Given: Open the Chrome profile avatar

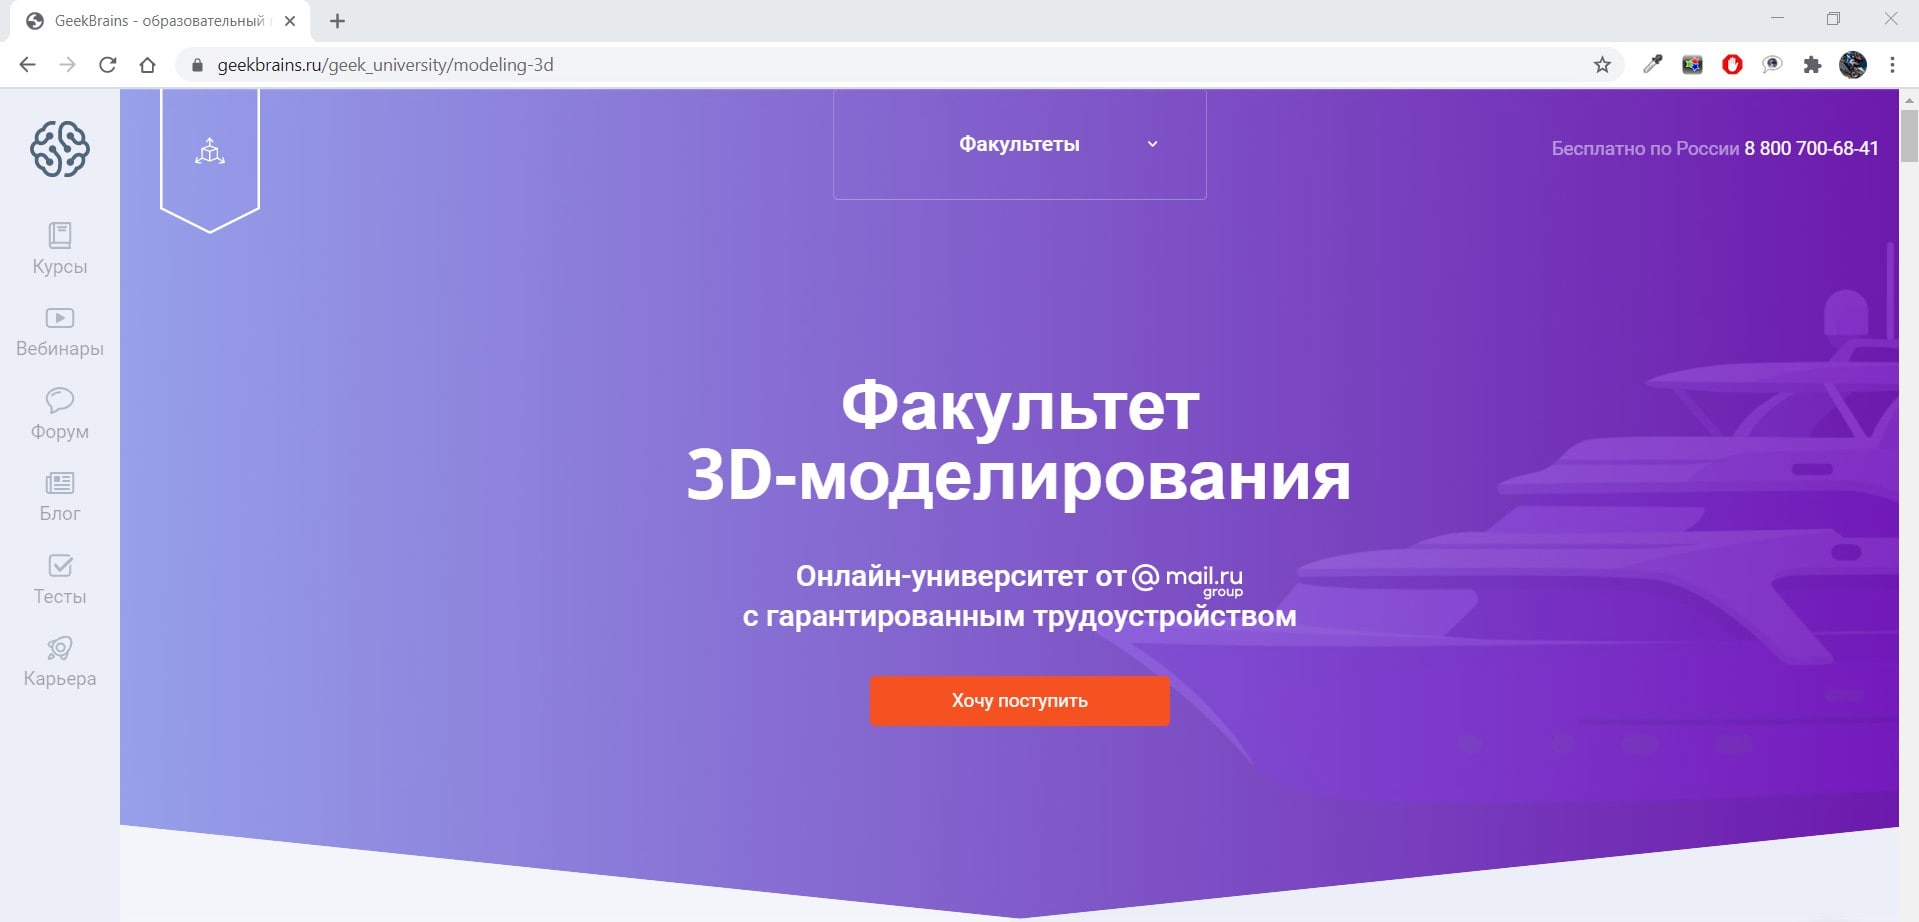Looking at the screenshot, I should pos(1853,65).
